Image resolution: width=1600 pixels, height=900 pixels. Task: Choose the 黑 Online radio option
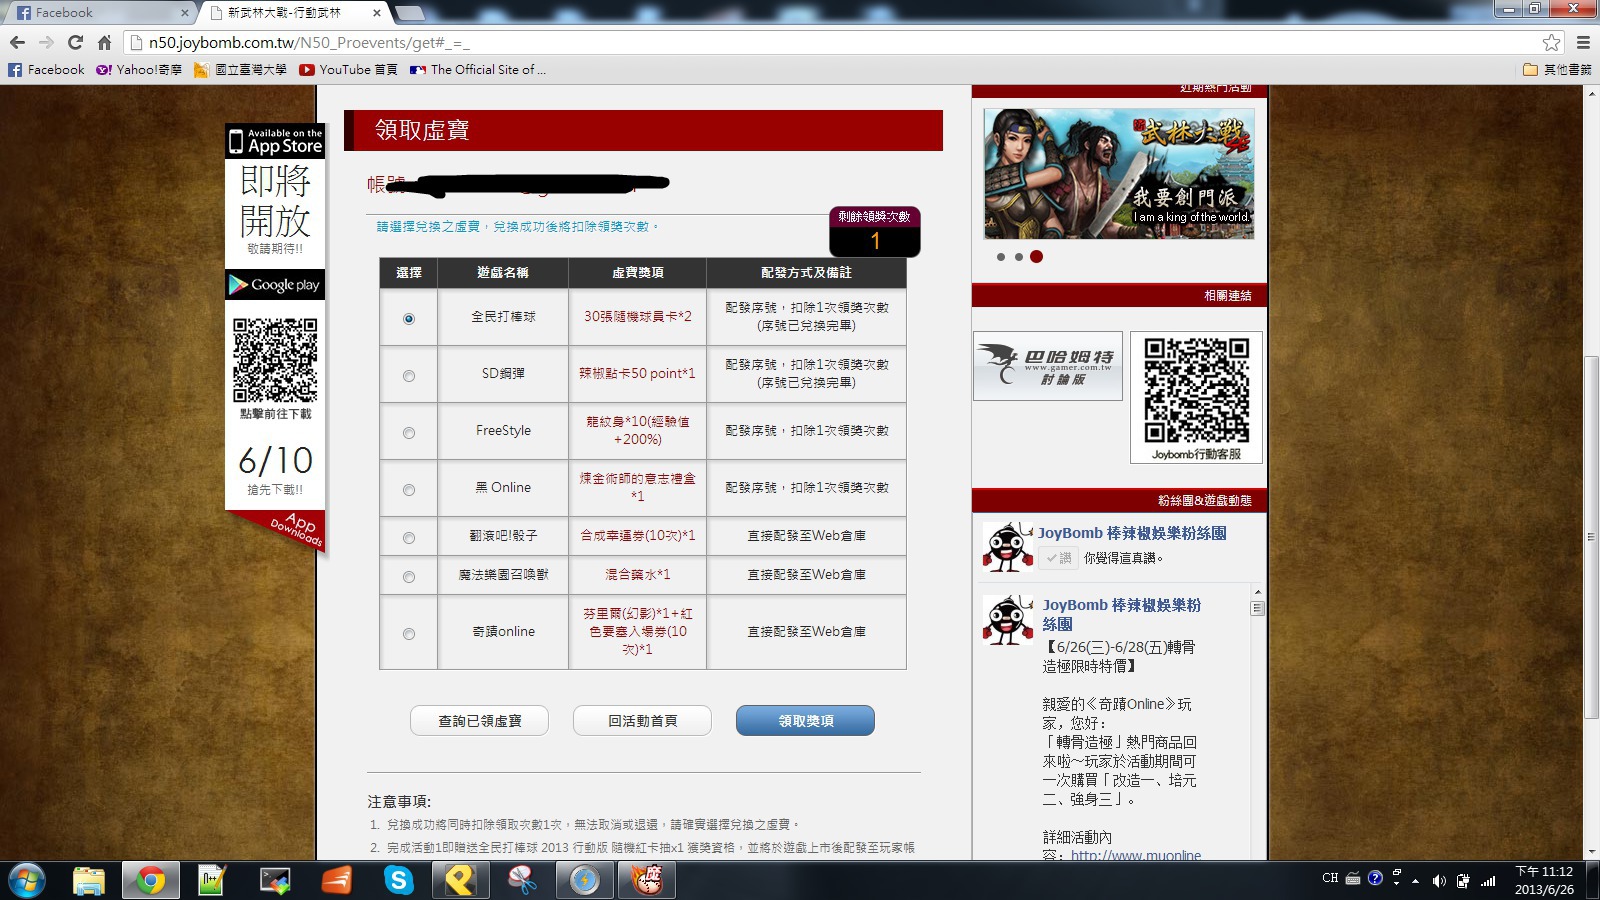[x=409, y=490]
